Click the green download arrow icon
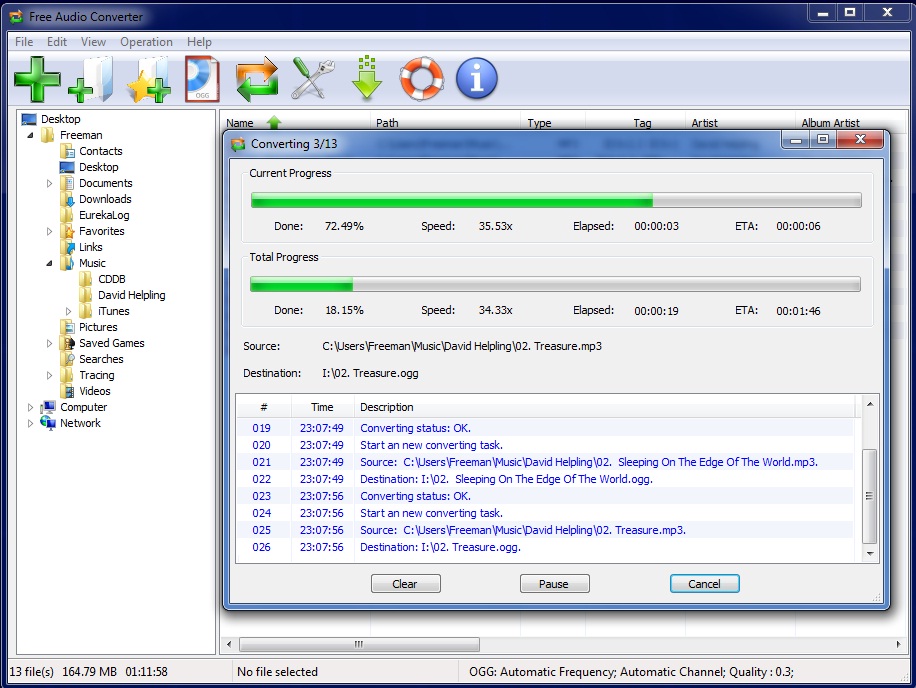The image size is (916, 688). 367,79
